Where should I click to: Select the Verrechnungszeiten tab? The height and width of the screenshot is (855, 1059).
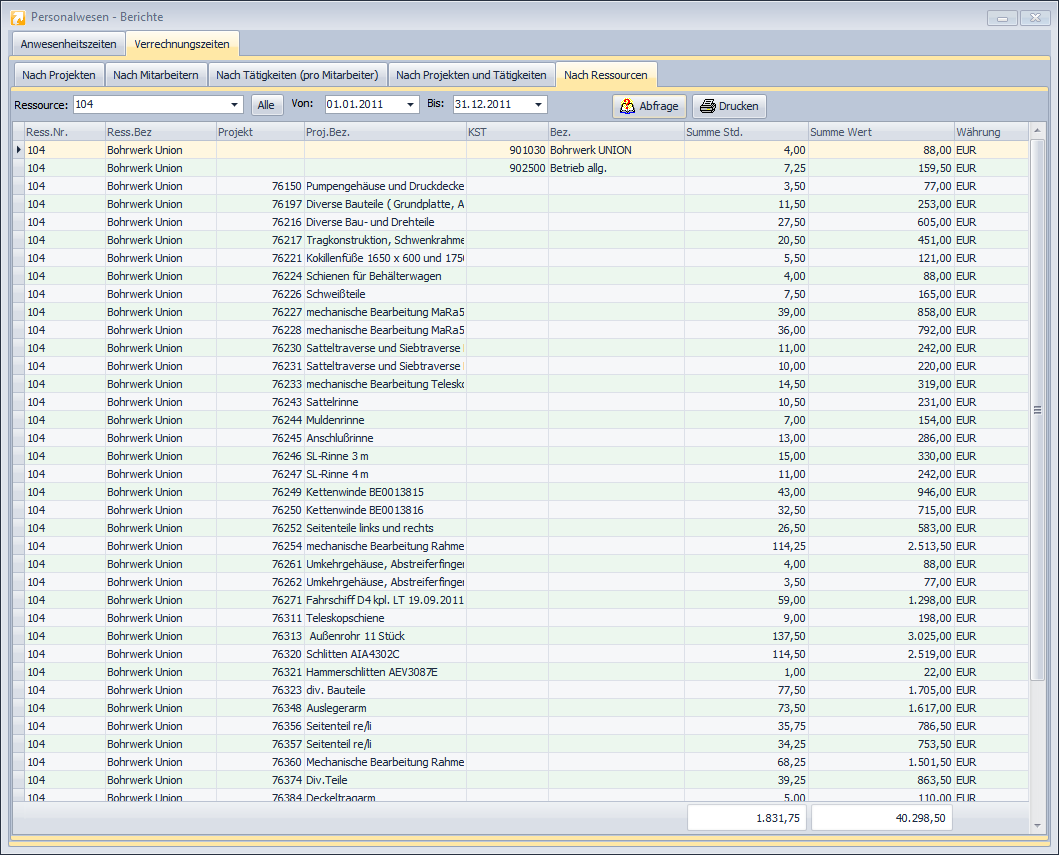[182, 44]
